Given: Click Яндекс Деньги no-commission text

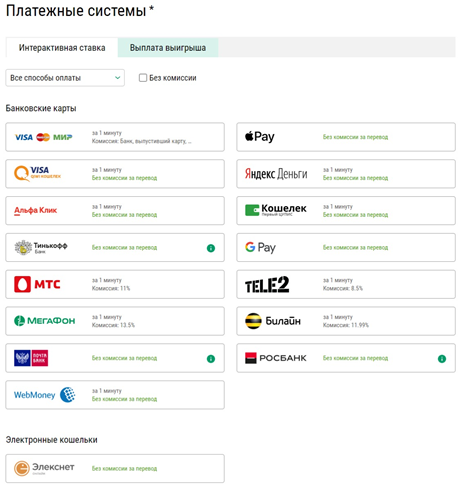Looking at the screenshot, I should [x=355, y=178].
